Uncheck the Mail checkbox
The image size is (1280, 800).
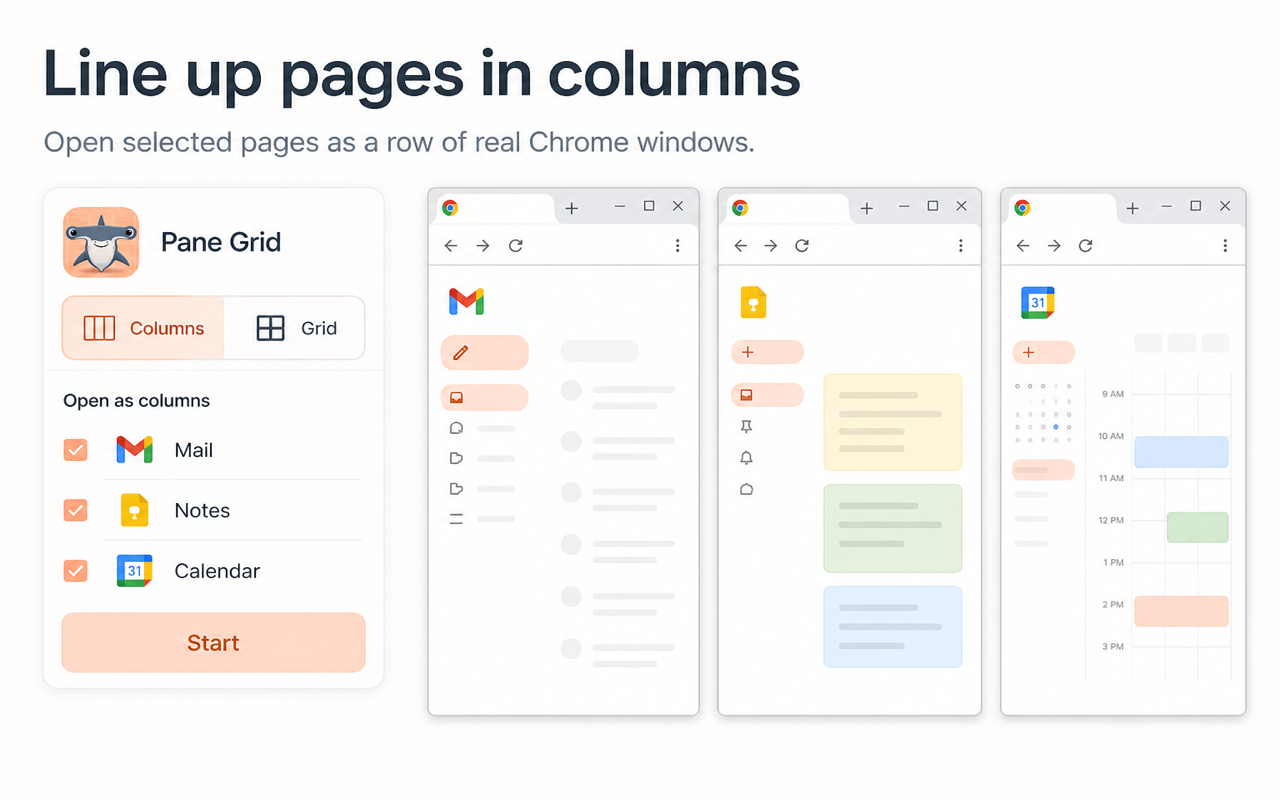coord(75,450)
